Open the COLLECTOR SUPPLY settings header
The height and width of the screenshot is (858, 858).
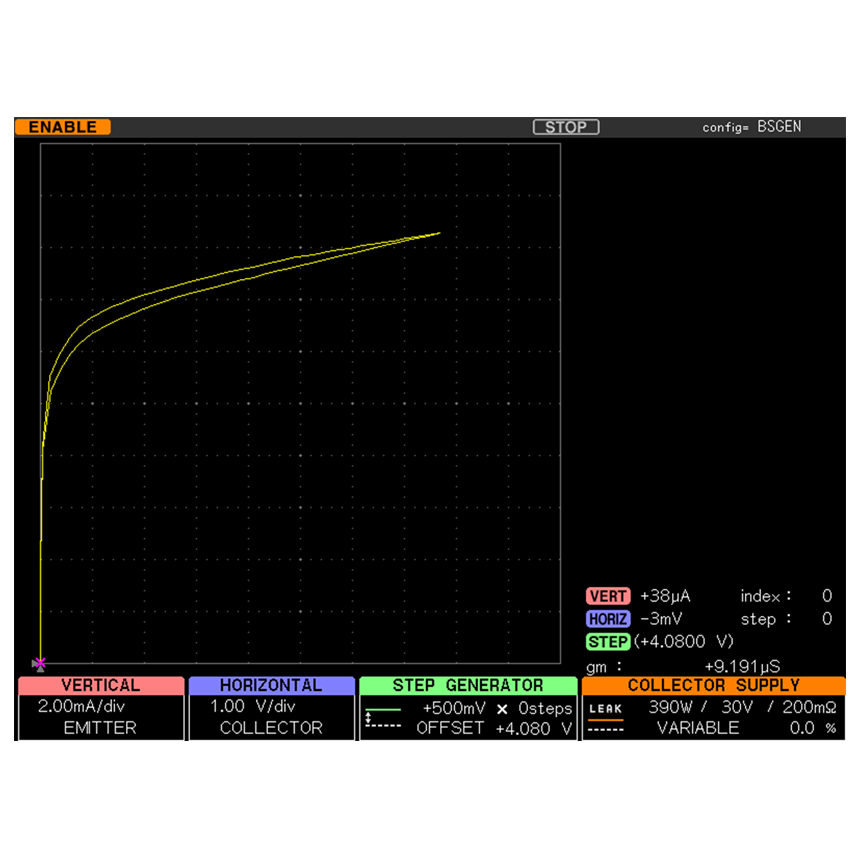[713, 686]
